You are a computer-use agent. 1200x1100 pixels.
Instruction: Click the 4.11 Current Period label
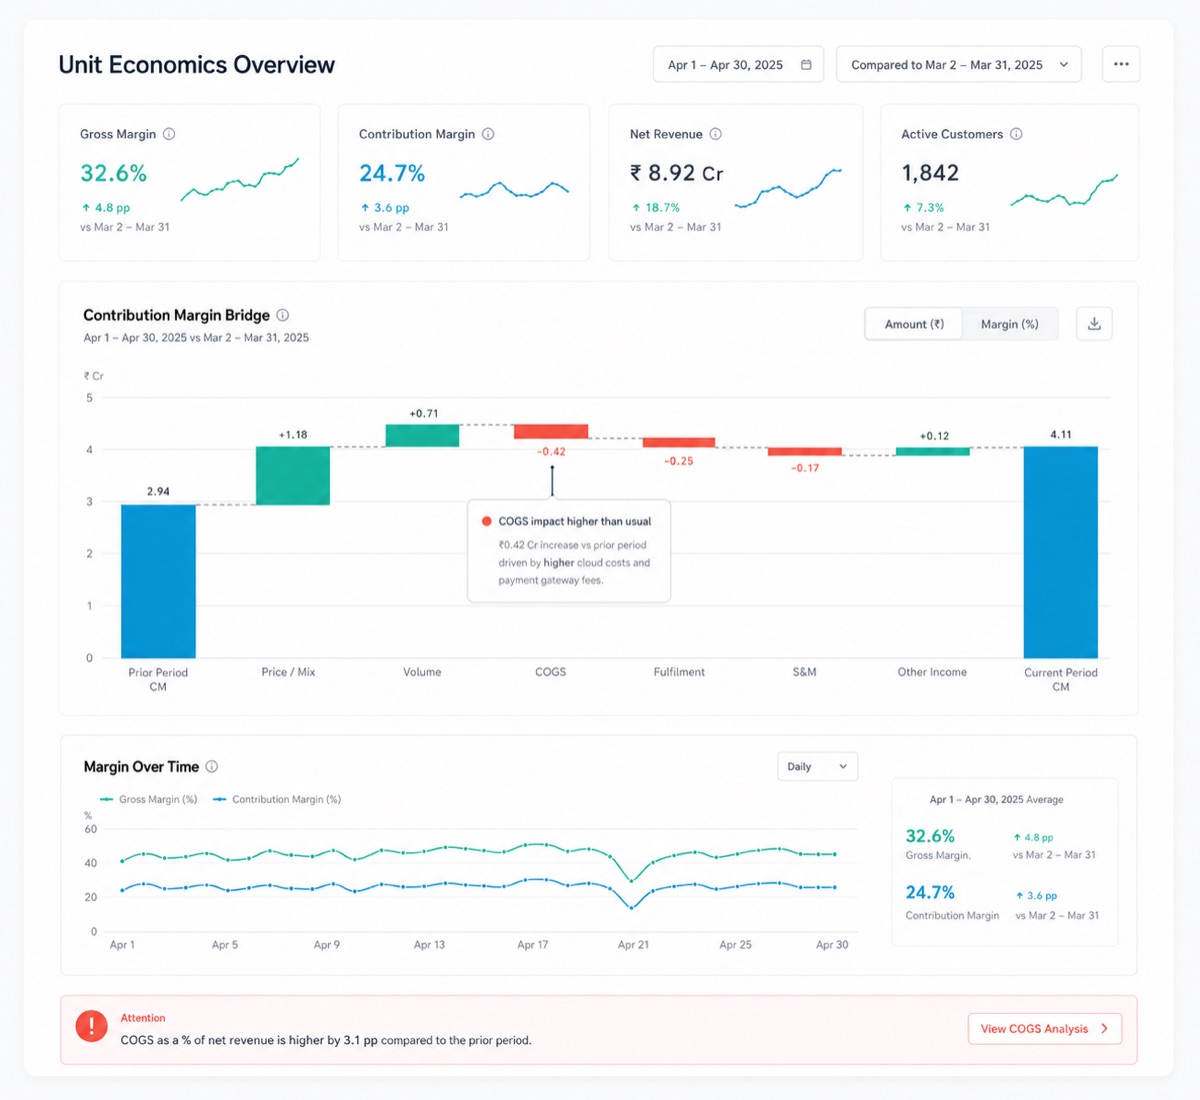tap(1061, 435)
